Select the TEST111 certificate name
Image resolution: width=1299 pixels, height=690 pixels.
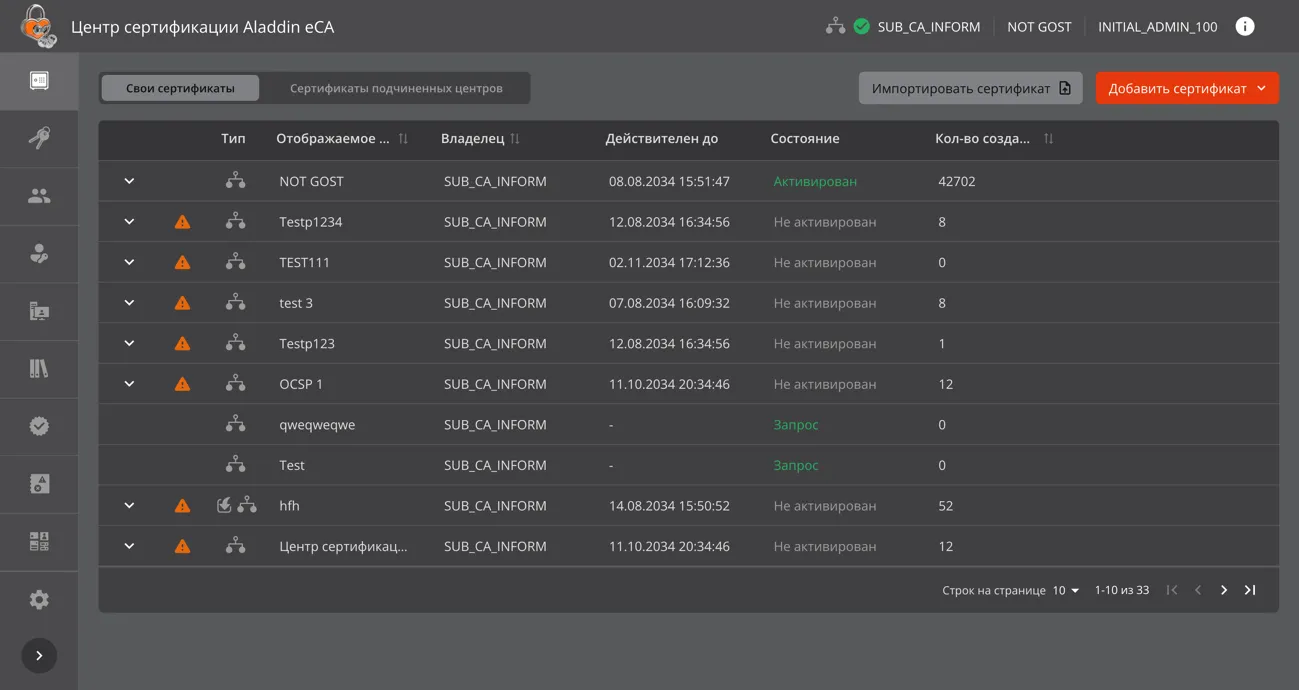click(x=304, y=263)
